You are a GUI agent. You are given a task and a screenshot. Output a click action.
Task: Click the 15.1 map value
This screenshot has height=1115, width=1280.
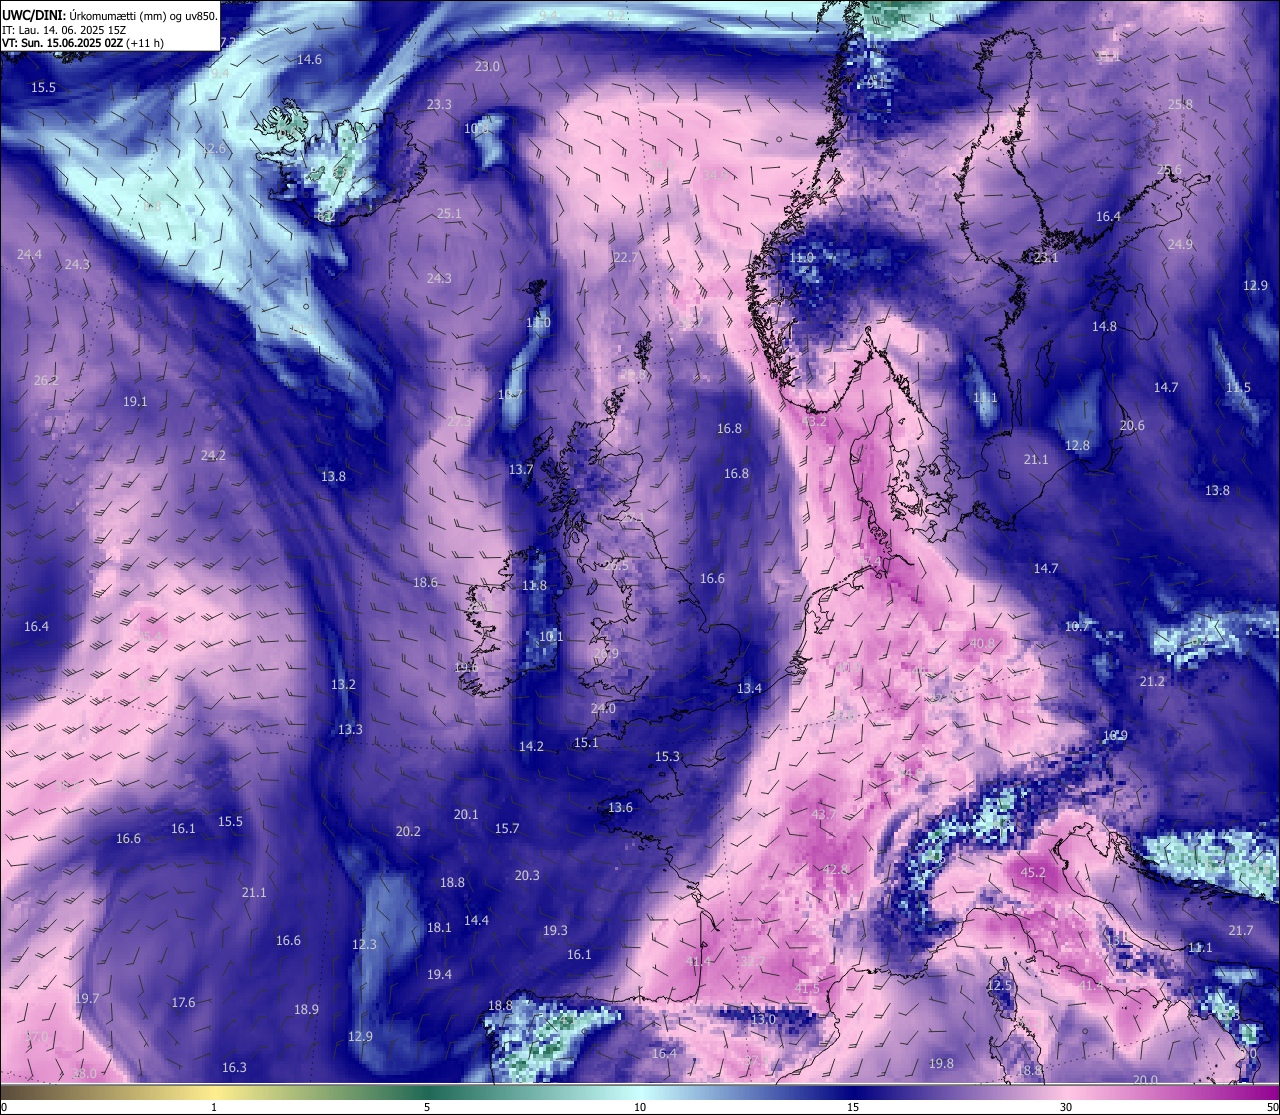point(586,743)
